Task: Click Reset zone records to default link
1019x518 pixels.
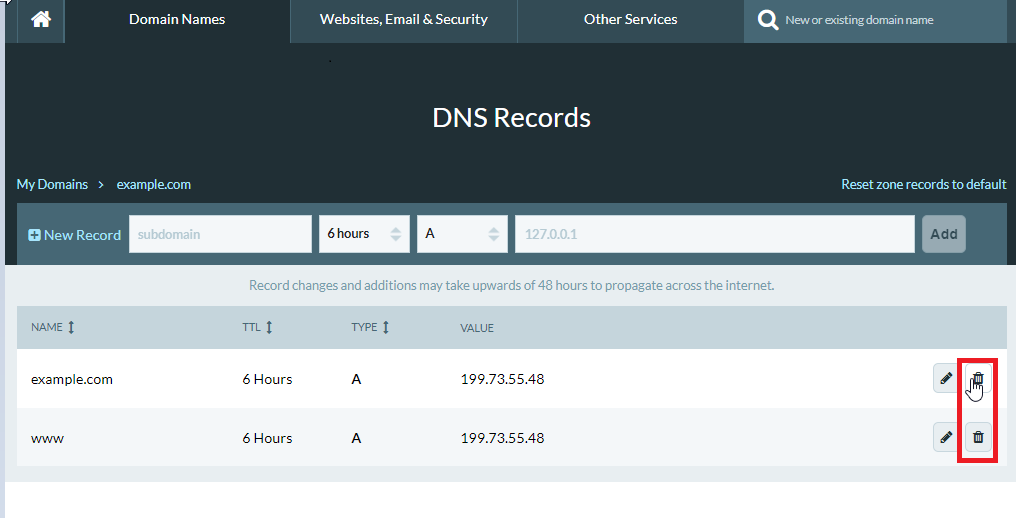Action: 923,184
